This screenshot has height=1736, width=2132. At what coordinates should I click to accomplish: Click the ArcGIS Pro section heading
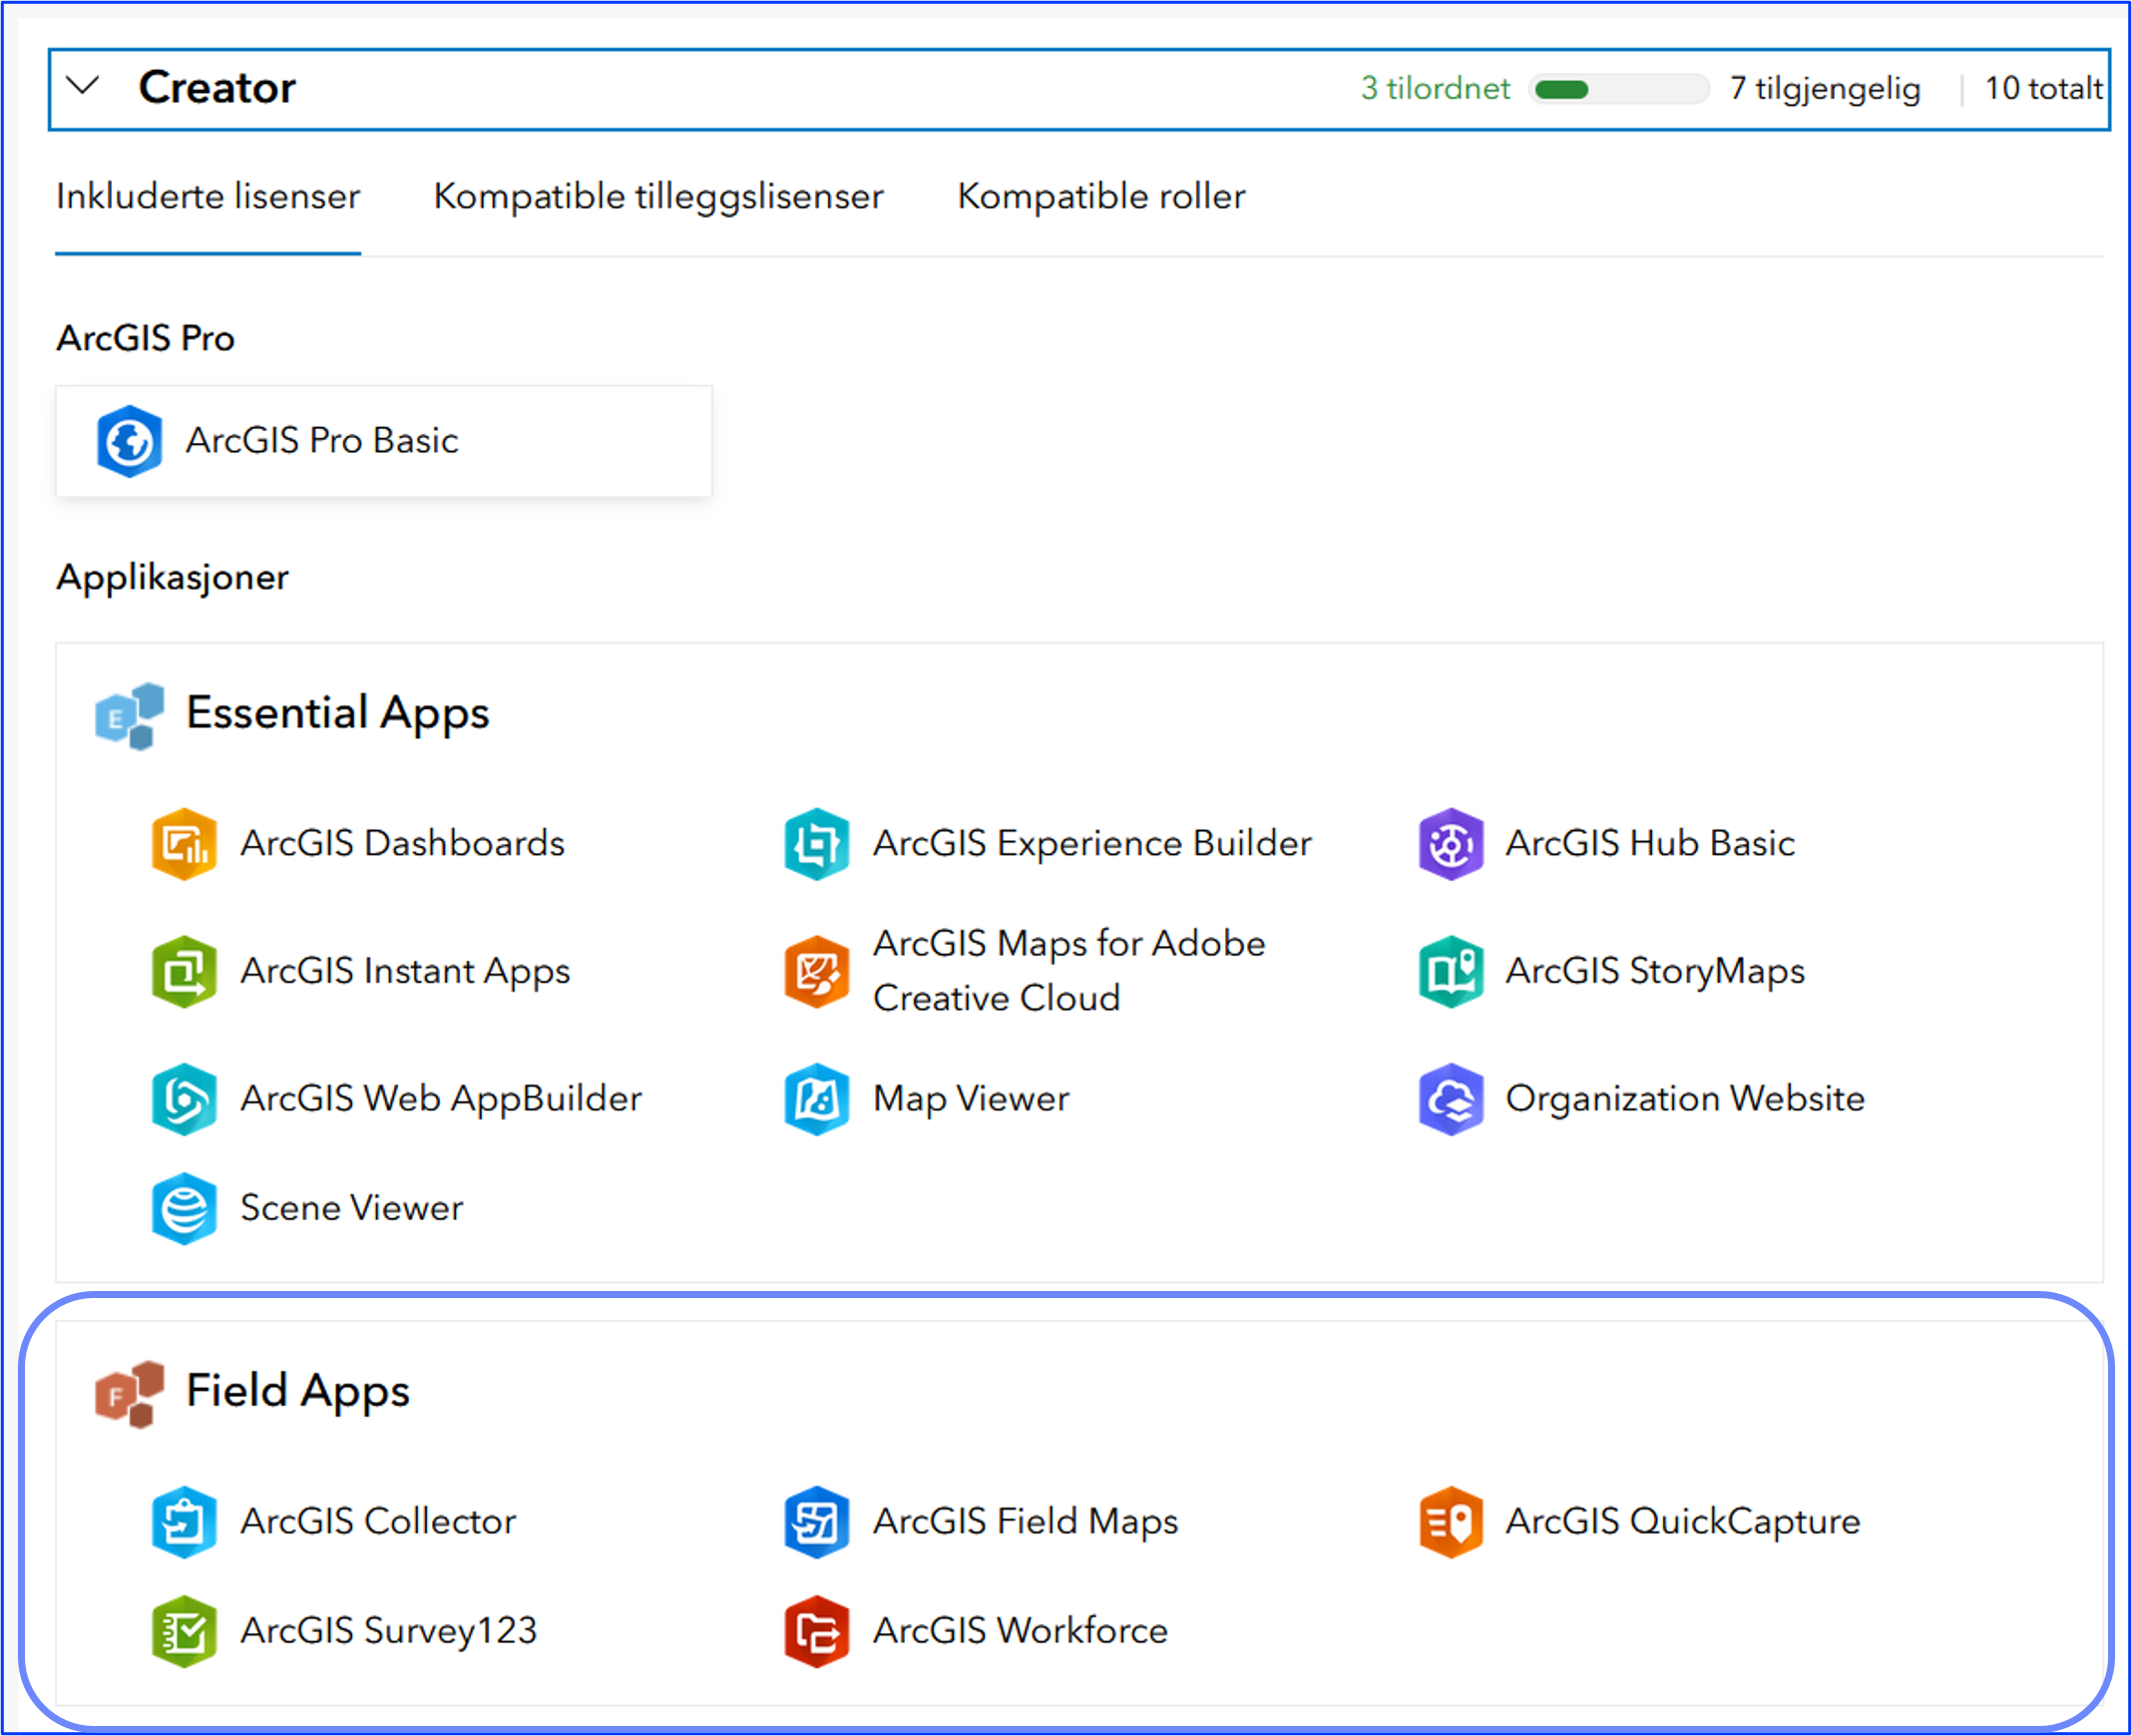click(145, 338)
